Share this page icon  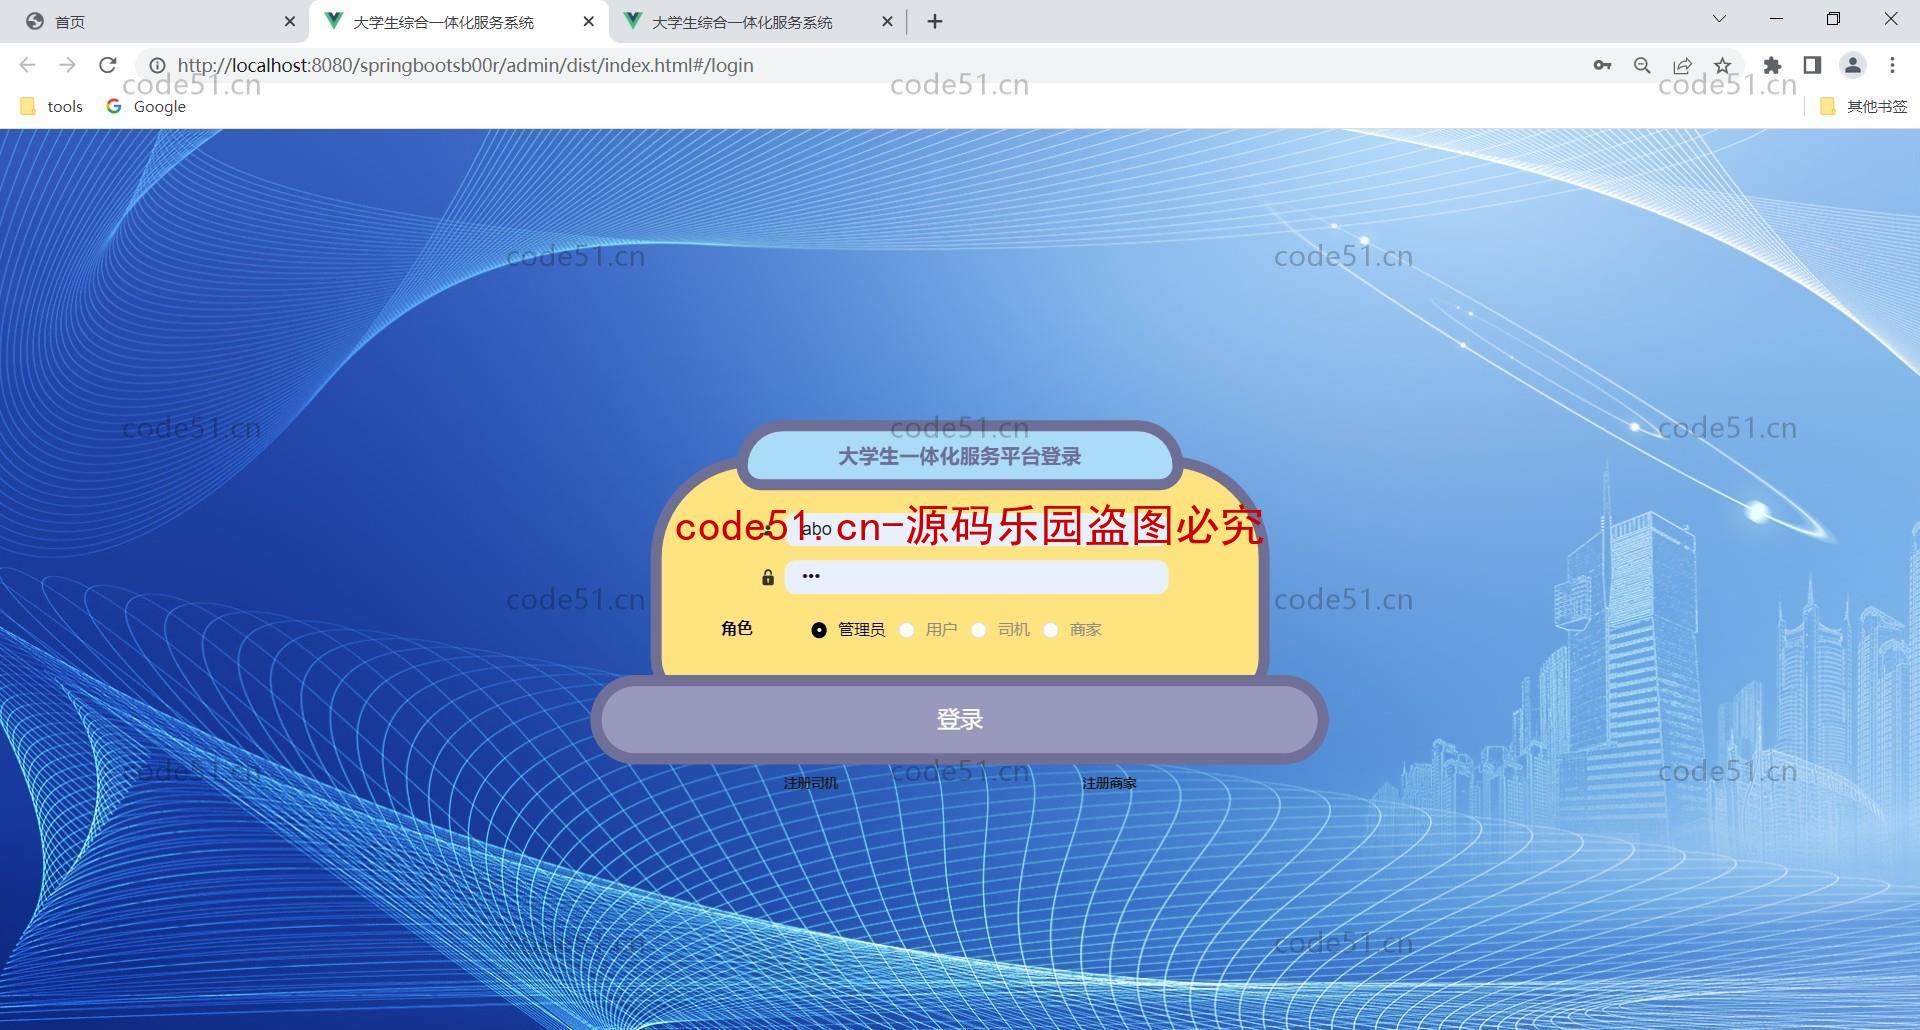(1682, 65)
